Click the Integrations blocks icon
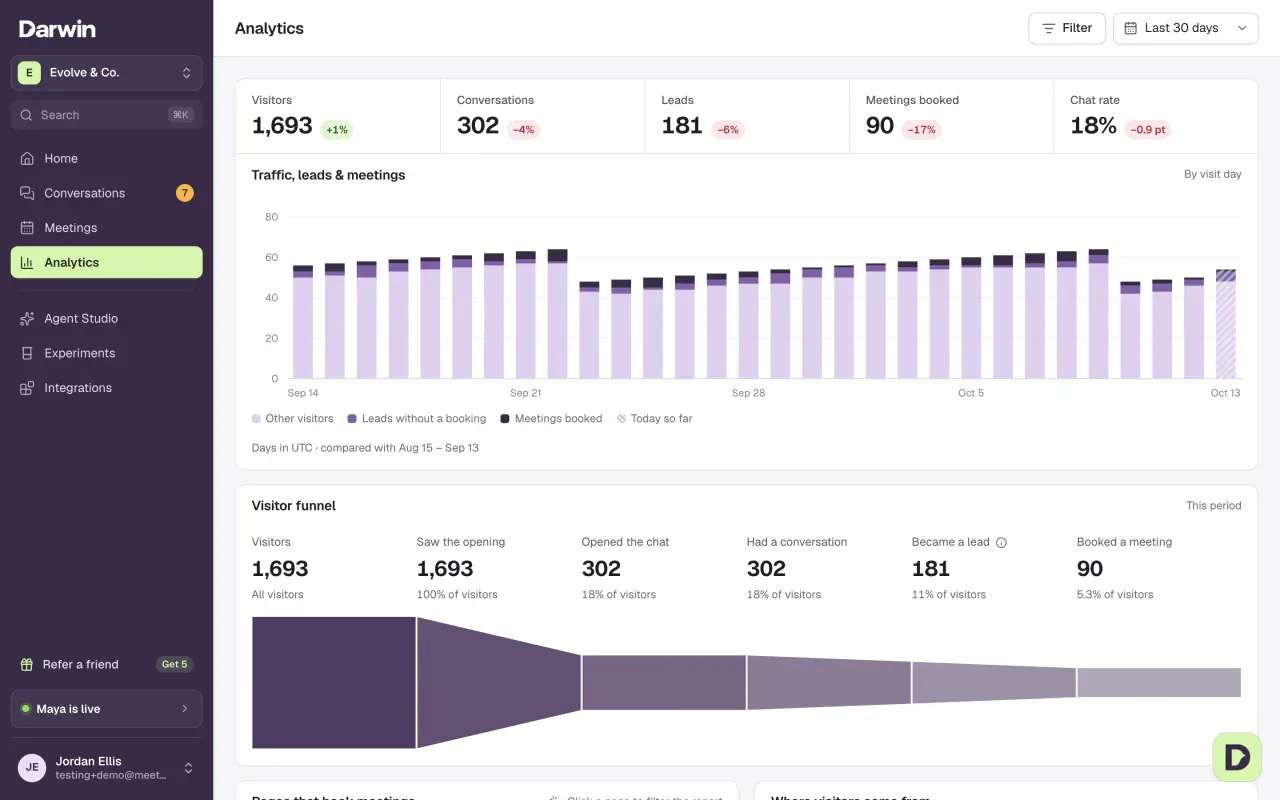 point(27,388)
